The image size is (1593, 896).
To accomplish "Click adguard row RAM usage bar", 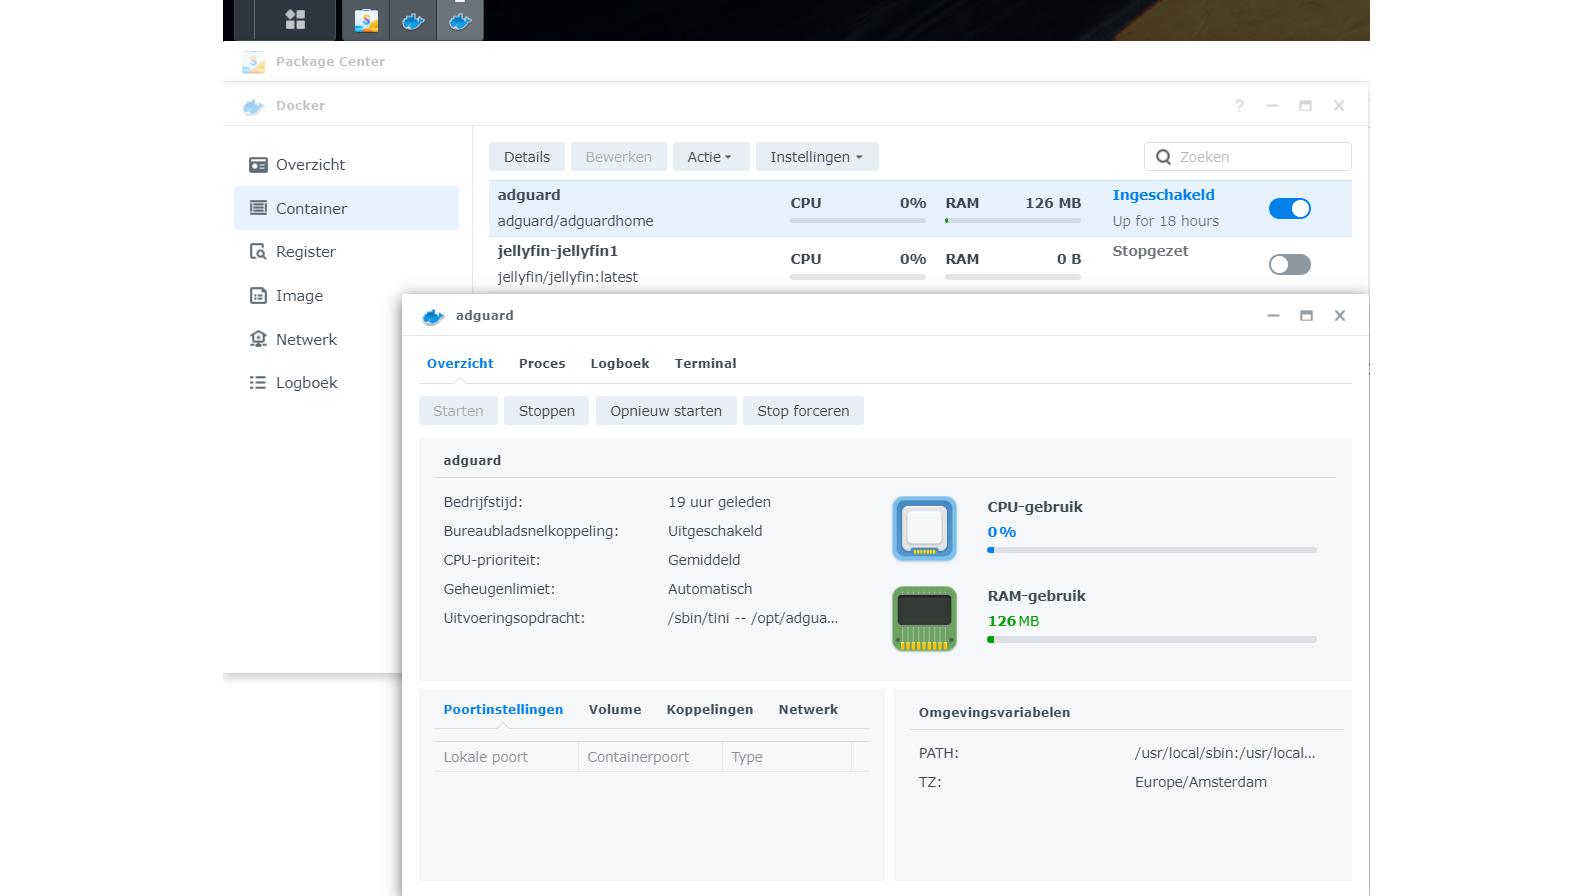I will coord(1013,221).
